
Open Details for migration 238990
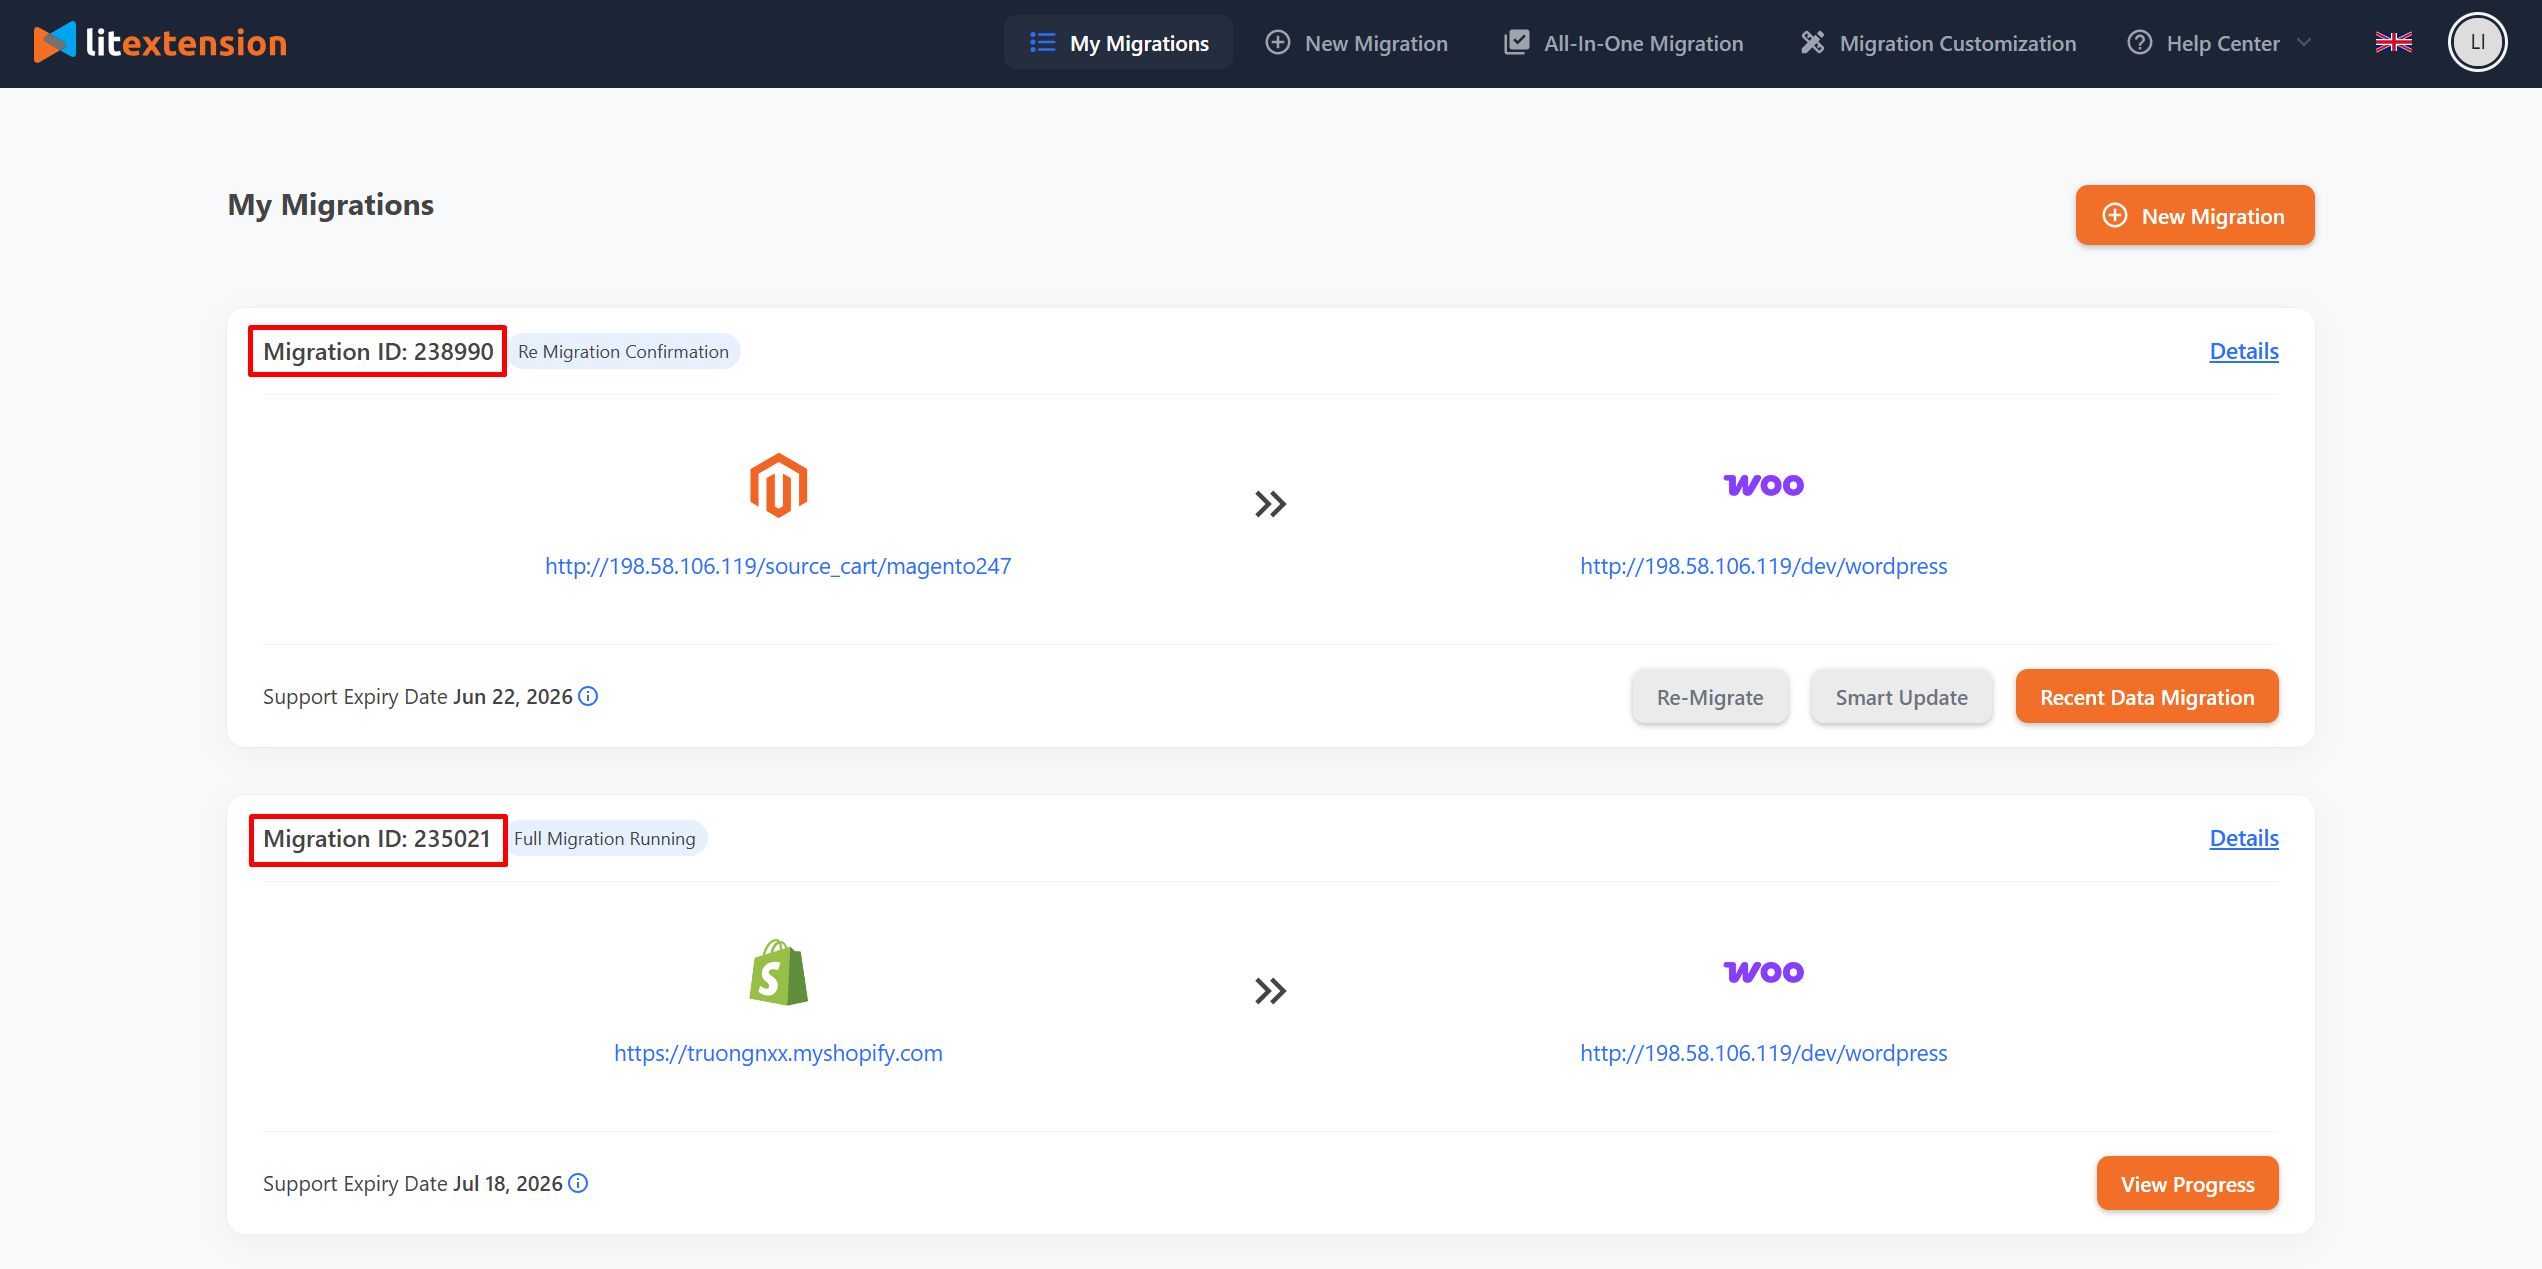2244,351
